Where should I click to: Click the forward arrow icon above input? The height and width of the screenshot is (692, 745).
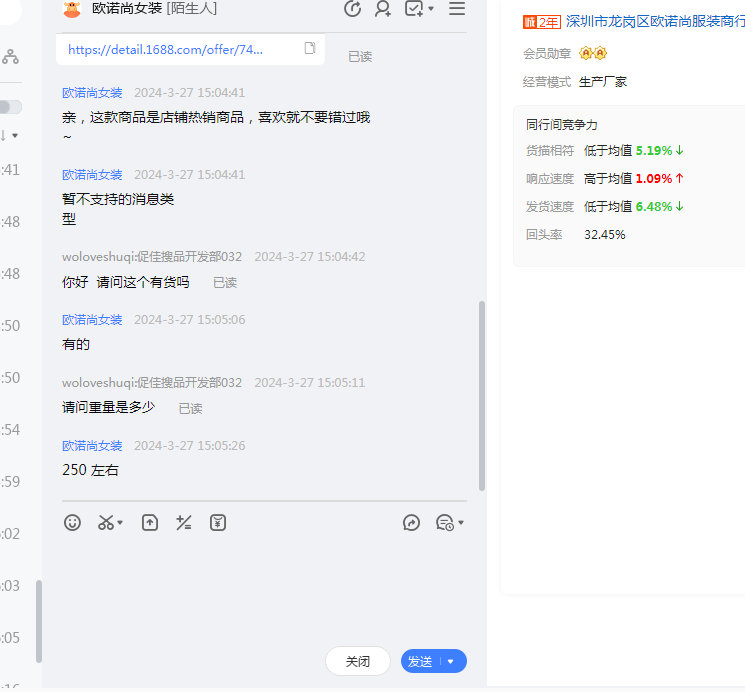[411, 522]
